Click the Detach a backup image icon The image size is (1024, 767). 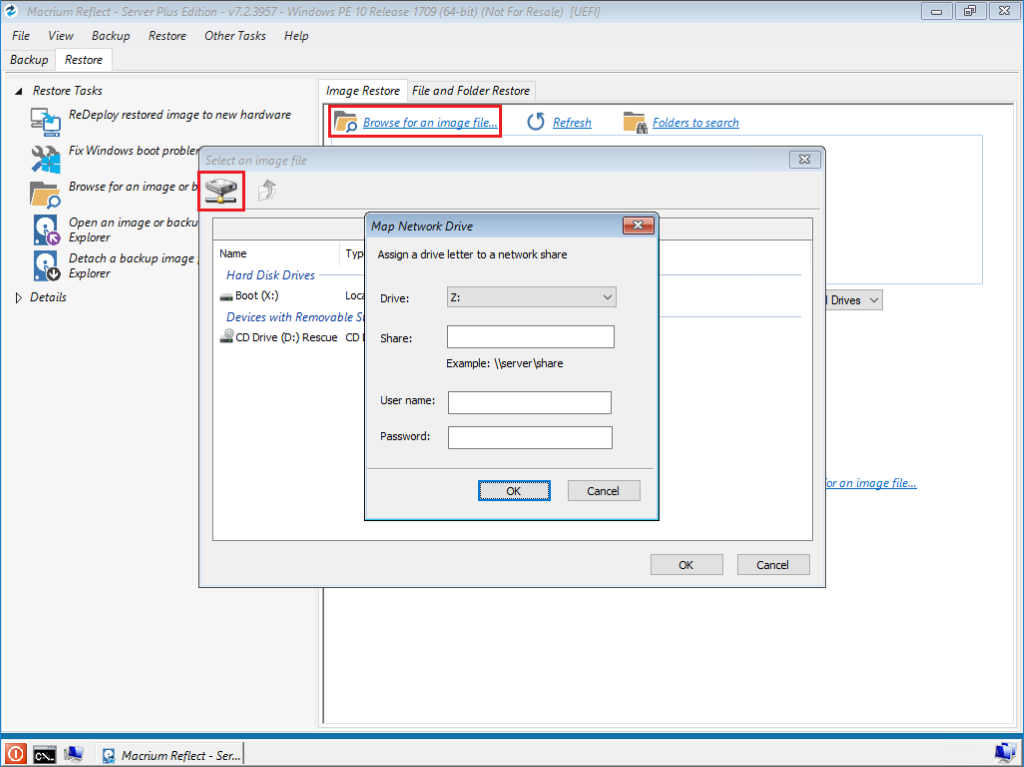click(46, 266)
